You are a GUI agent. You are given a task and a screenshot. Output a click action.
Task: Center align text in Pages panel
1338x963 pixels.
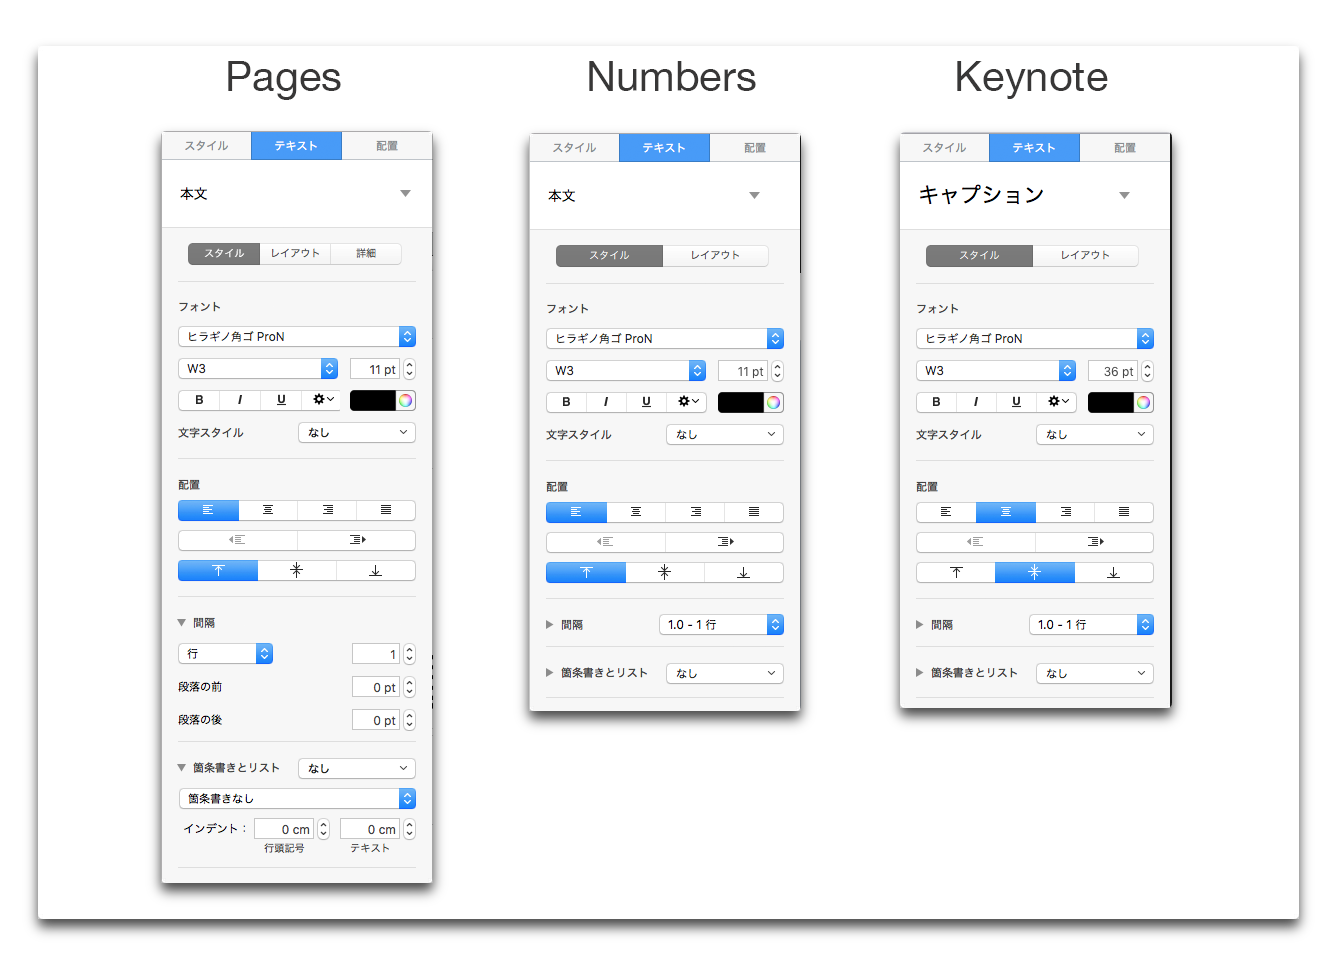268,510
